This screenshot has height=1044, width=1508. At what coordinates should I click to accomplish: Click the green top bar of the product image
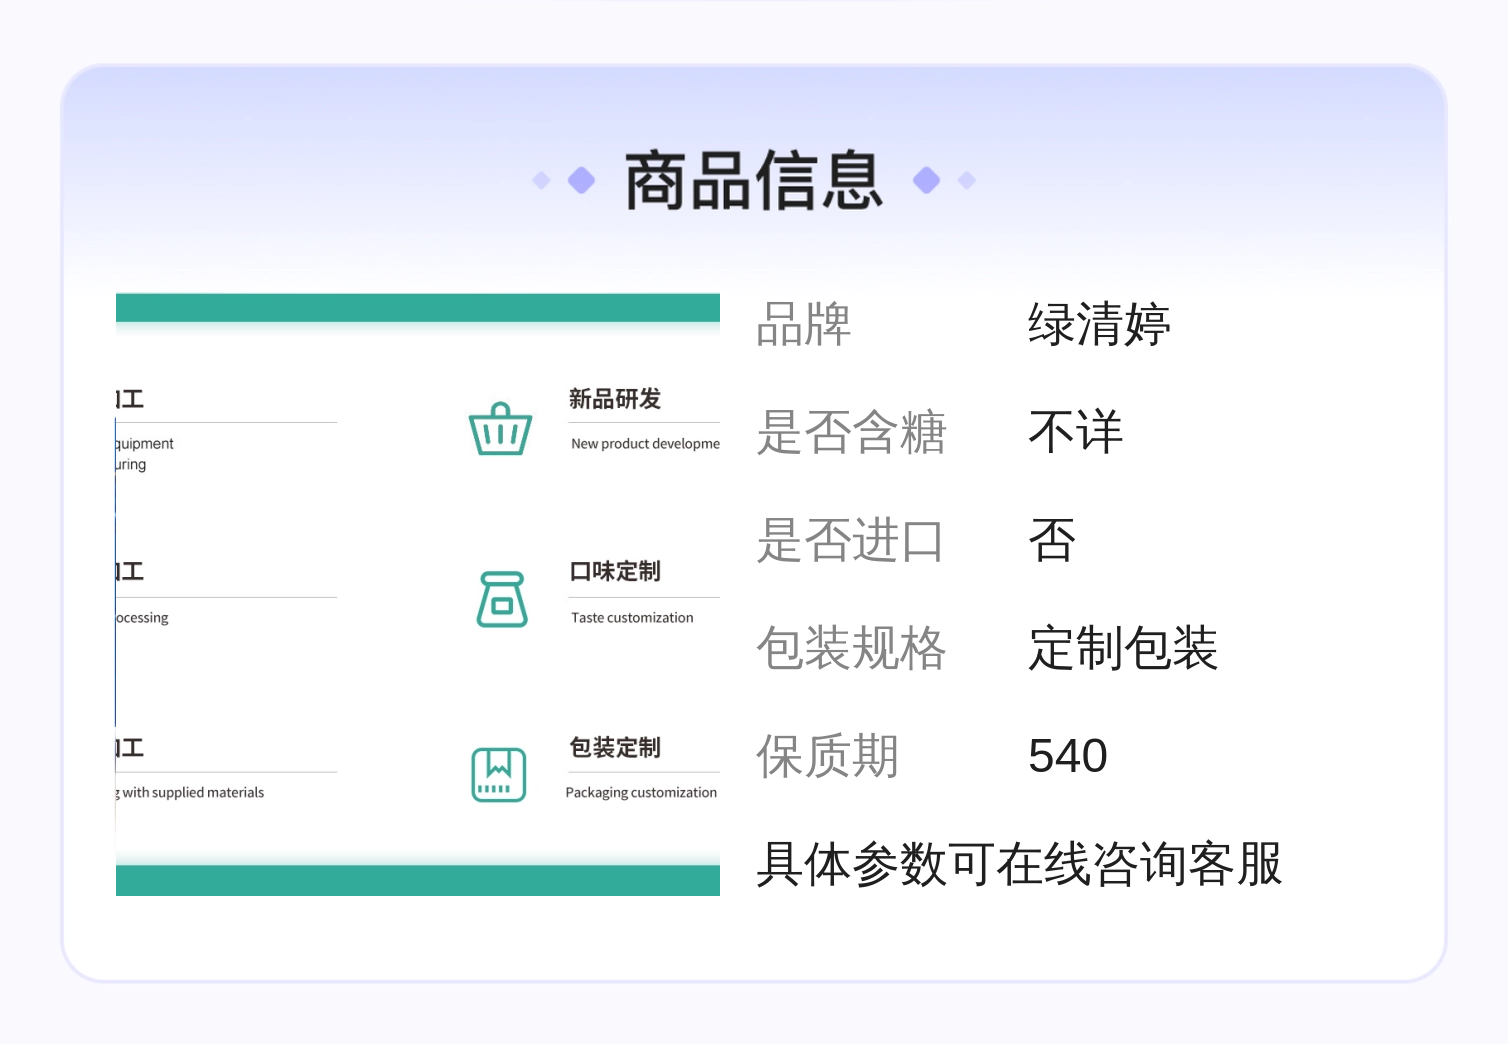pyautogui.click(x=418, y=307)
